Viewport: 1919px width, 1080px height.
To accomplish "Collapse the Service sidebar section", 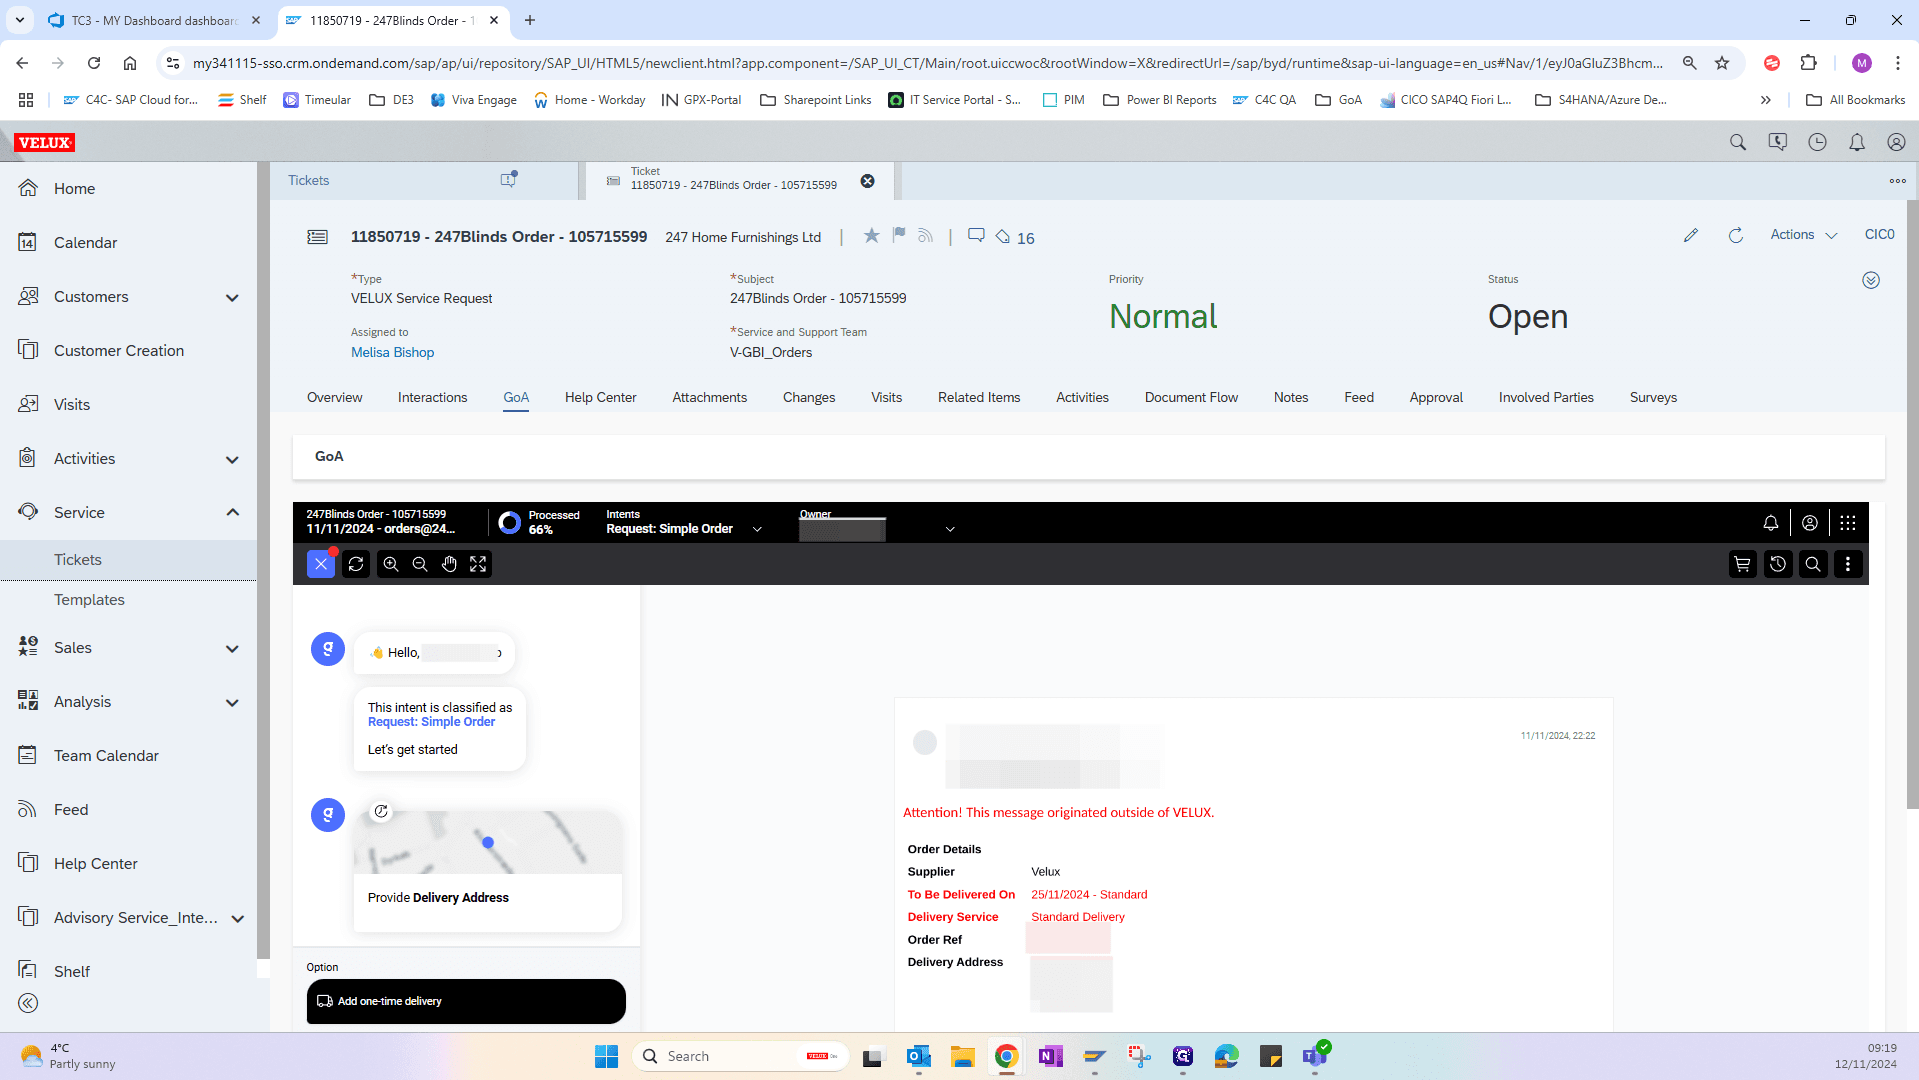I will [x=232, y=513].
